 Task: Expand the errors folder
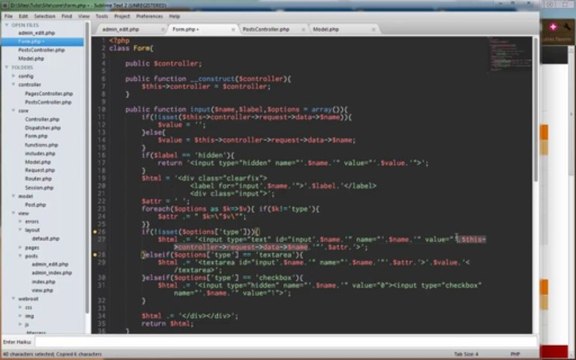[20, 222]
